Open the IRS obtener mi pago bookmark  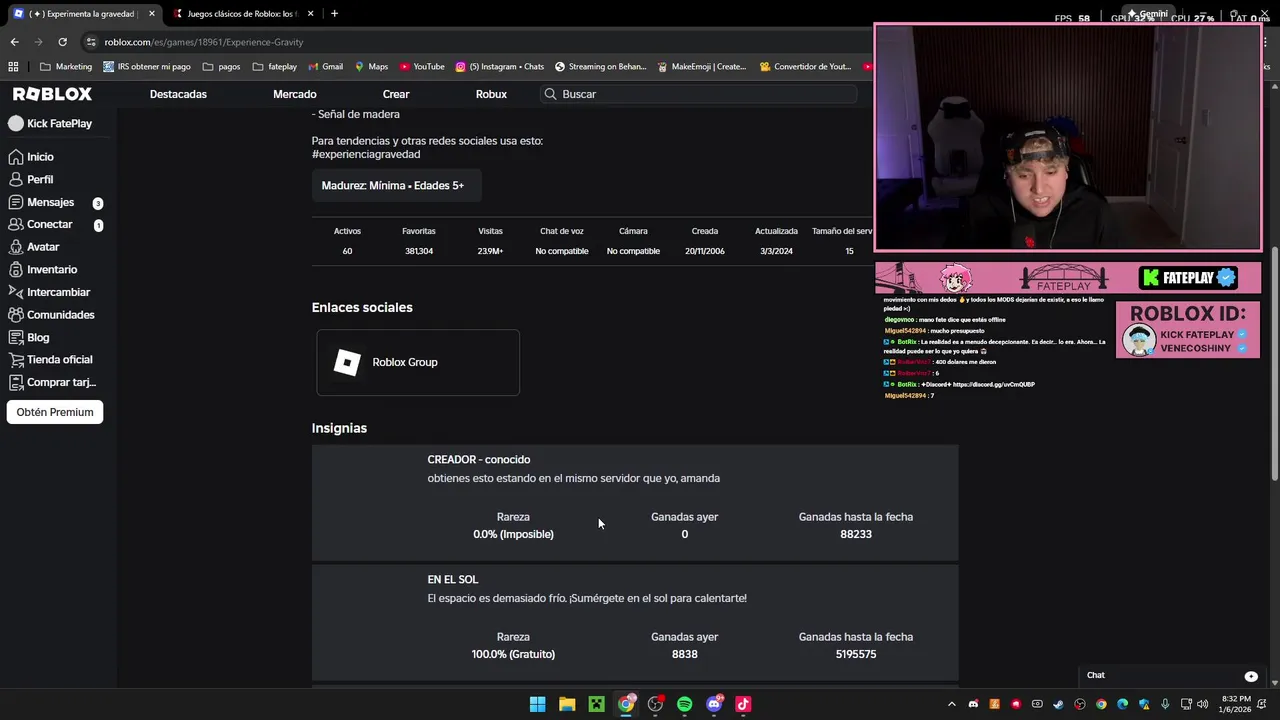[x=147, y=67]
